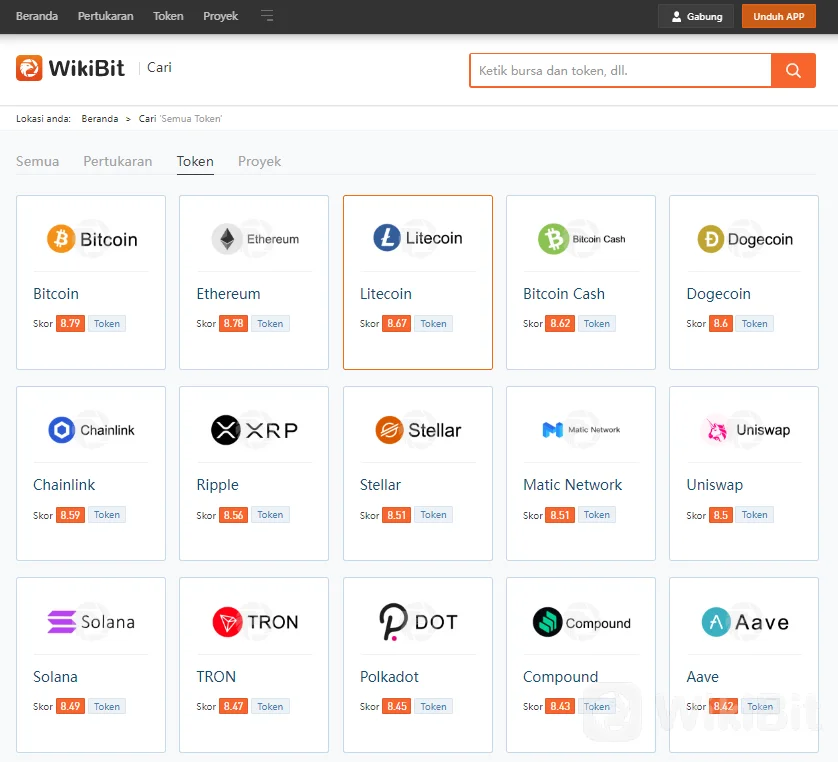Switch to the Semua filter tab
Viewport: 838px width, 762px height.
37,161
